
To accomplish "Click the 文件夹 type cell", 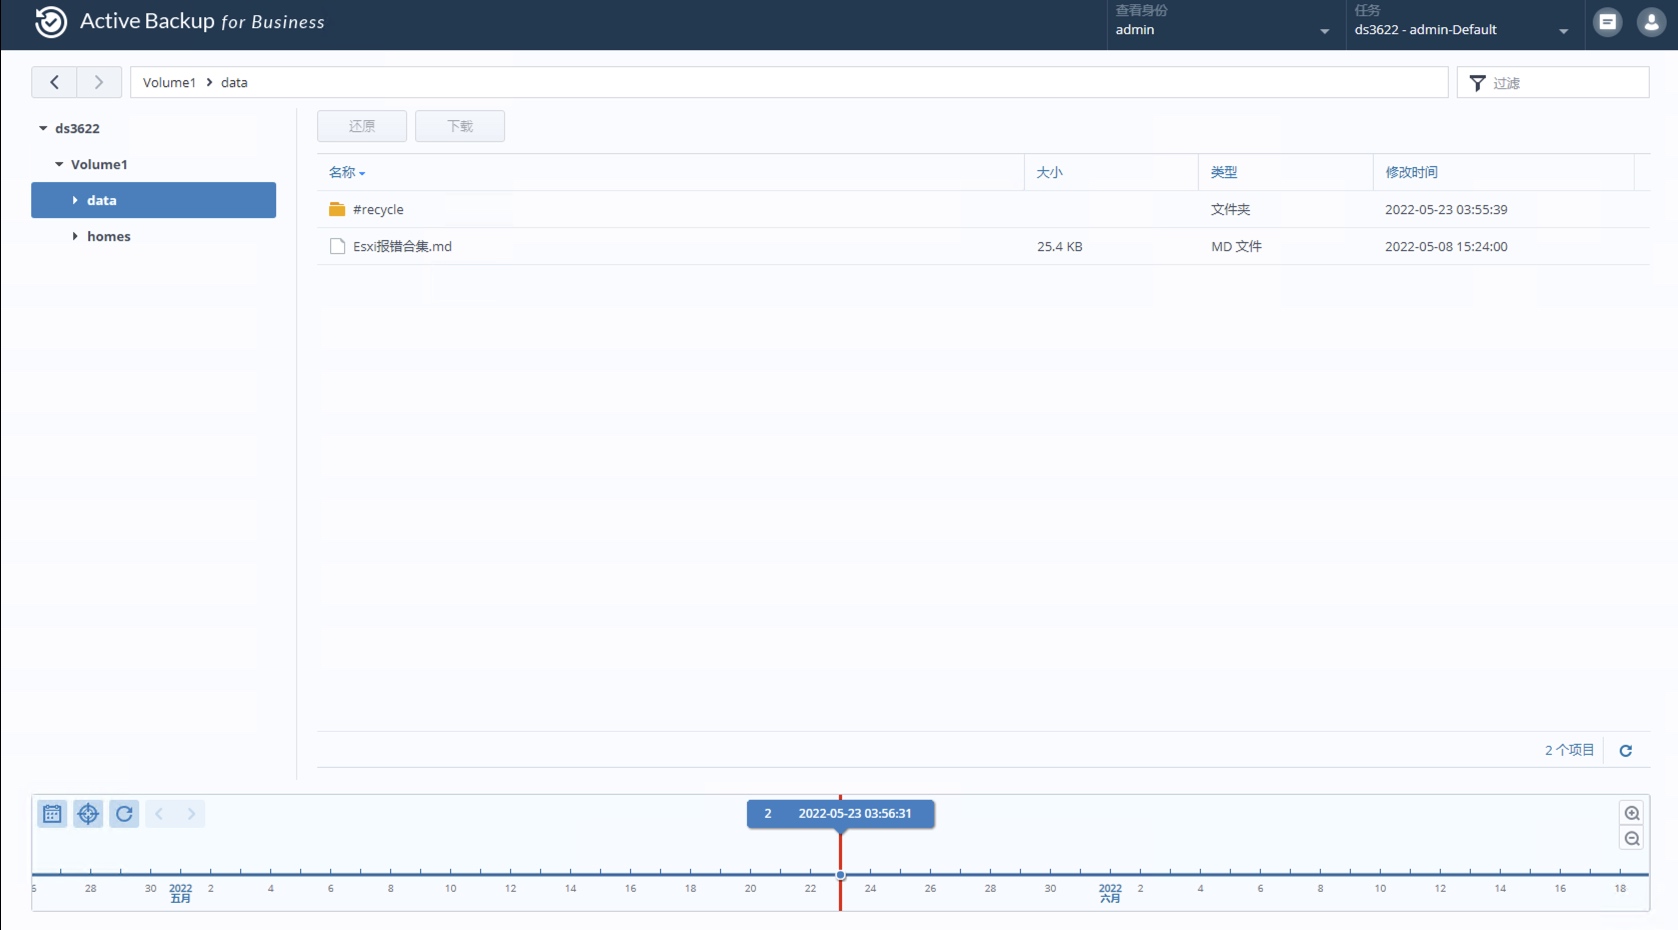I will (x=1230, y=209).
